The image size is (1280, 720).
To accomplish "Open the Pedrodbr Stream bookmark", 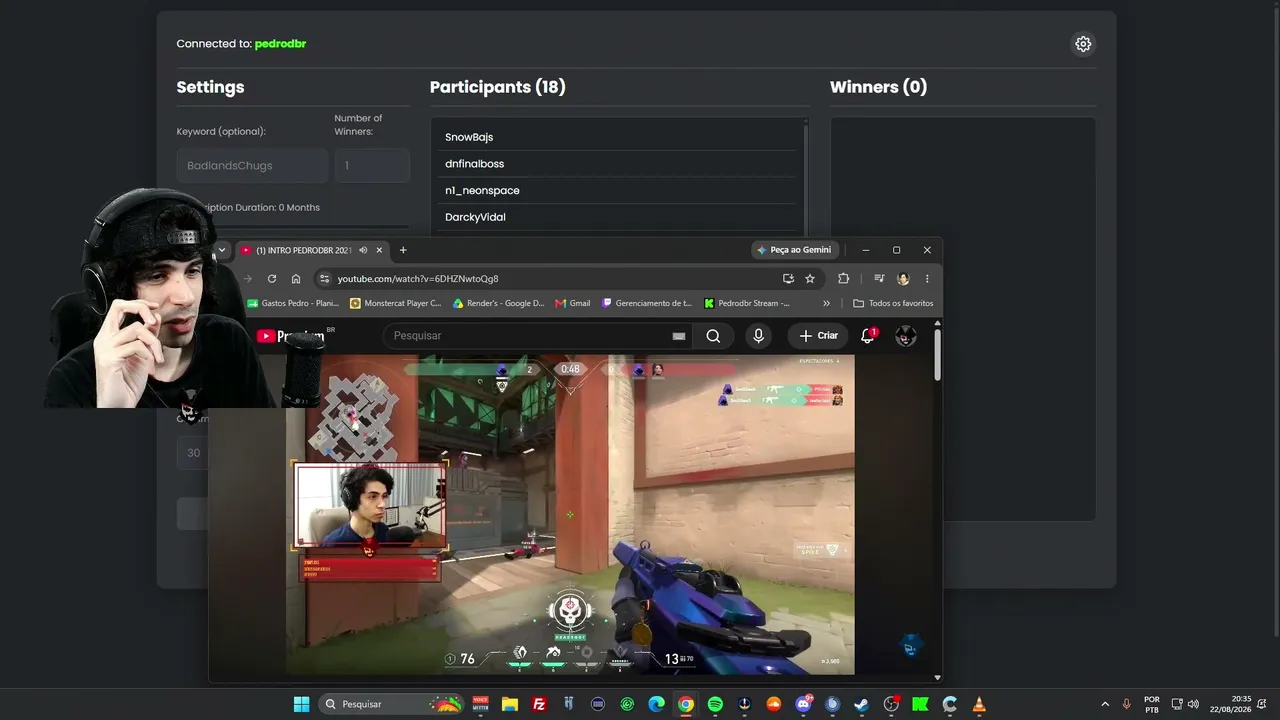I will (747, 303).
